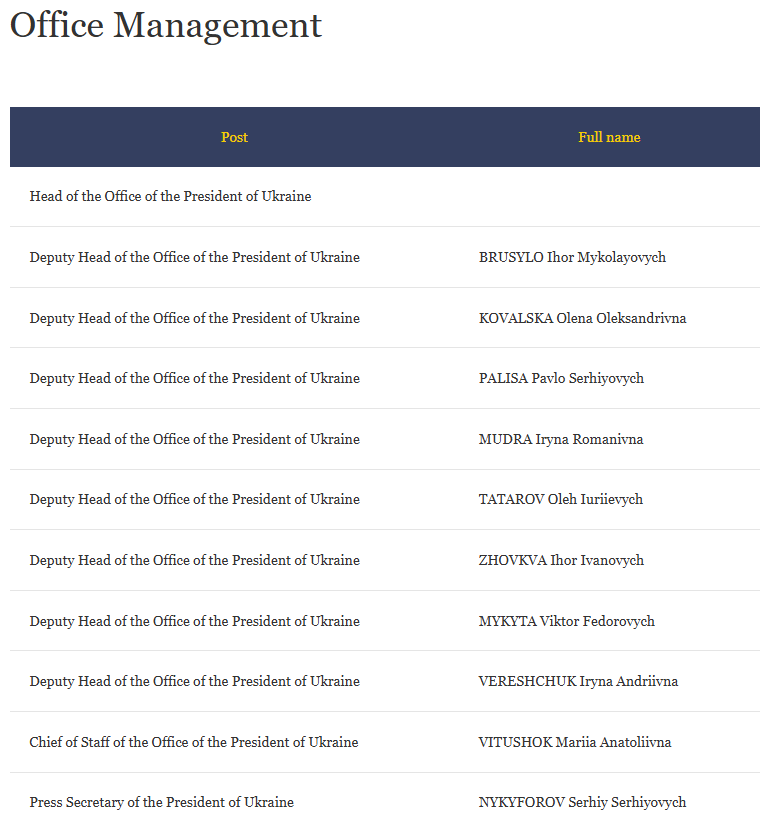Click the name TATAROV Oleh Iuriievych

click(x=560, y=500)
